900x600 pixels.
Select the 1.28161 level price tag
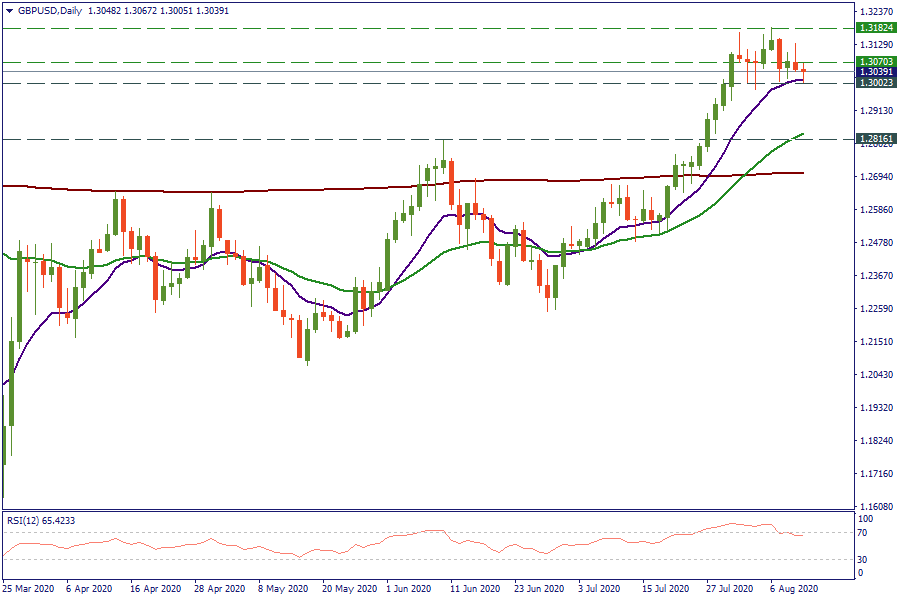tap(875, 140)
